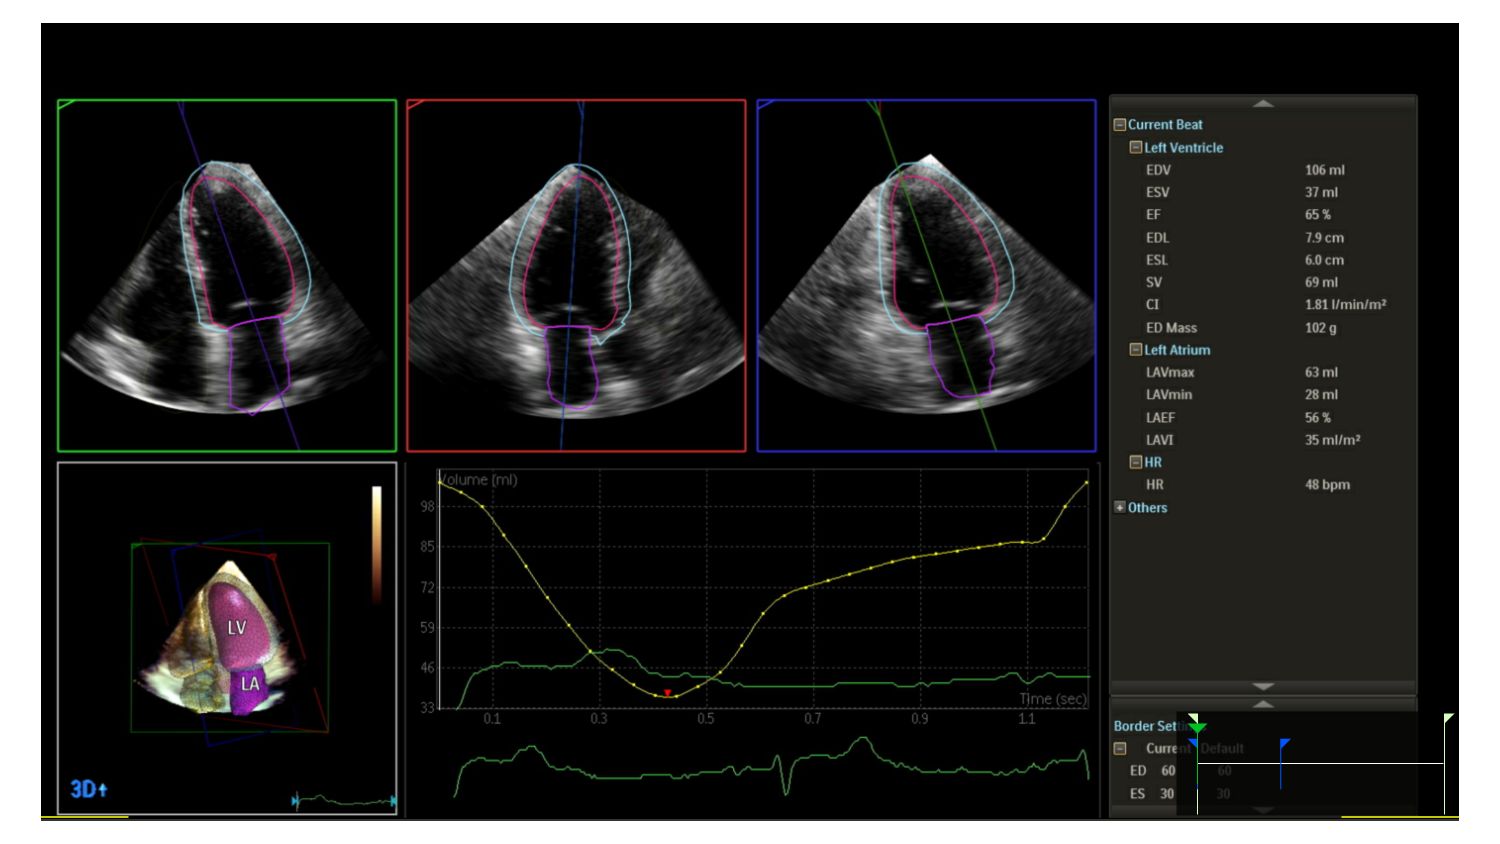Click the Others heading label
This screenshot has width=1500, height=844.
(1147, 508)
